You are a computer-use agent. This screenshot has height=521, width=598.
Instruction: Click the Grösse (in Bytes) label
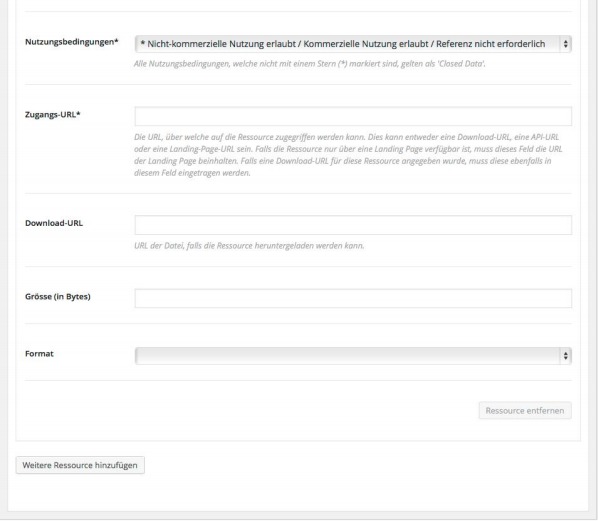pos(58,296)
